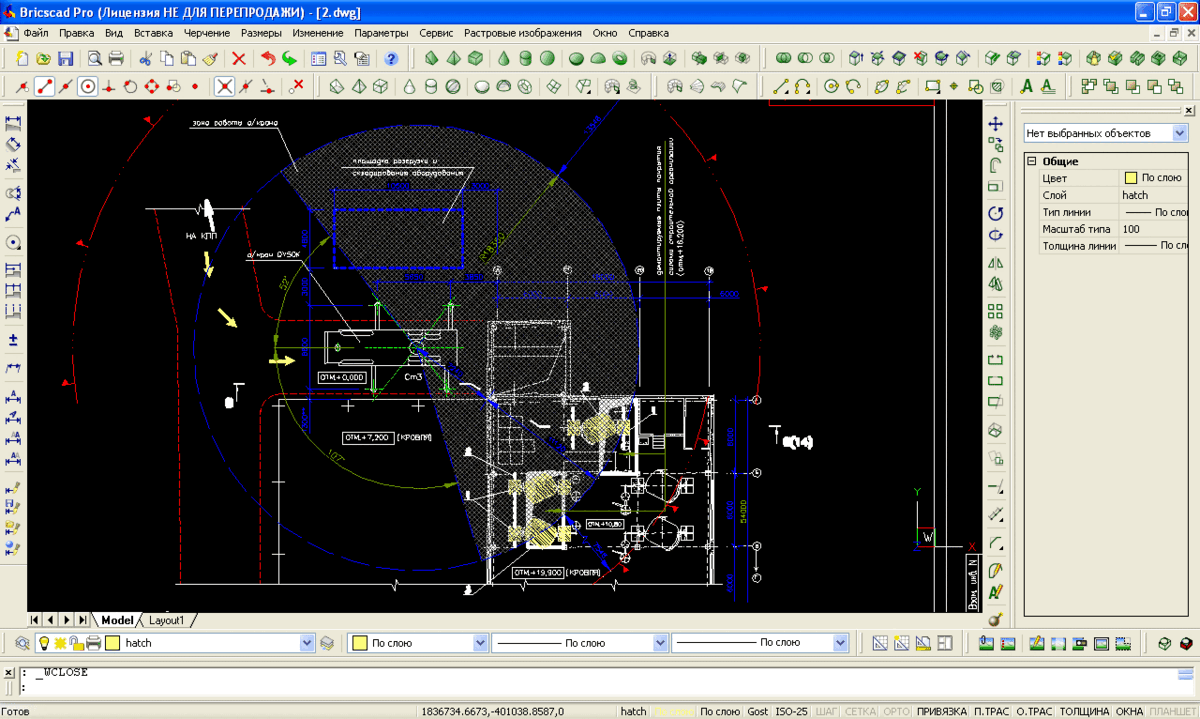
Task: Click the layer Explorer icon beside layer list
Action: click(20, 643)
